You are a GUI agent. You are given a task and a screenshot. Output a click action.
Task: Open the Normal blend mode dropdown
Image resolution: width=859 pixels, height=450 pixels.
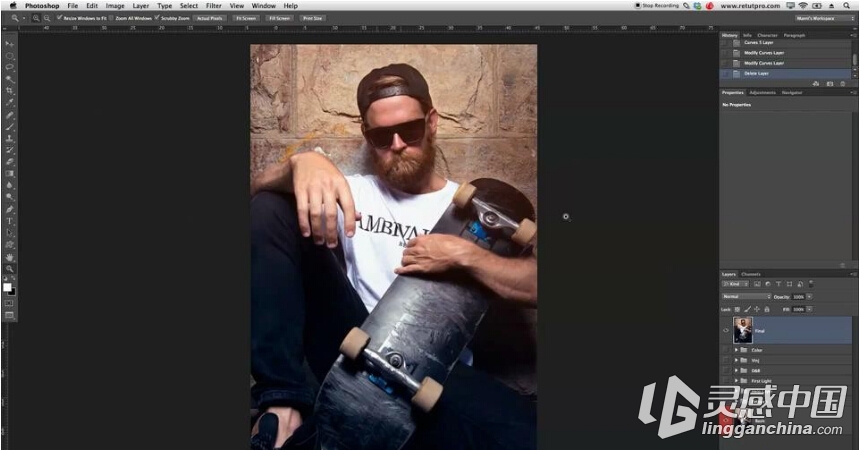pyautogui.click(x=746, y=297)
